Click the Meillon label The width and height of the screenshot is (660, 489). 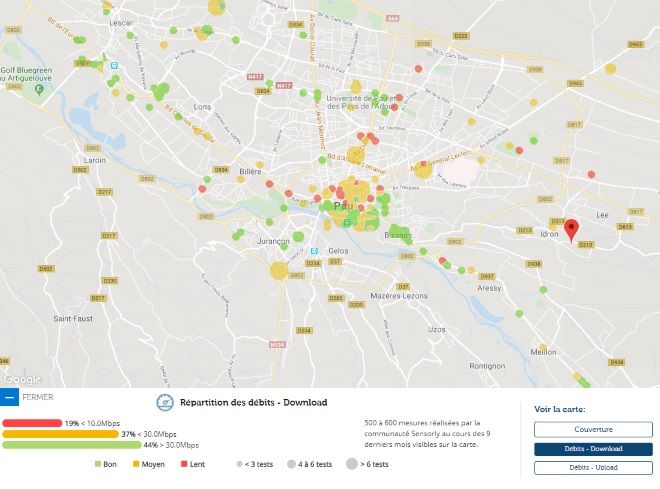tap(543, 352)
